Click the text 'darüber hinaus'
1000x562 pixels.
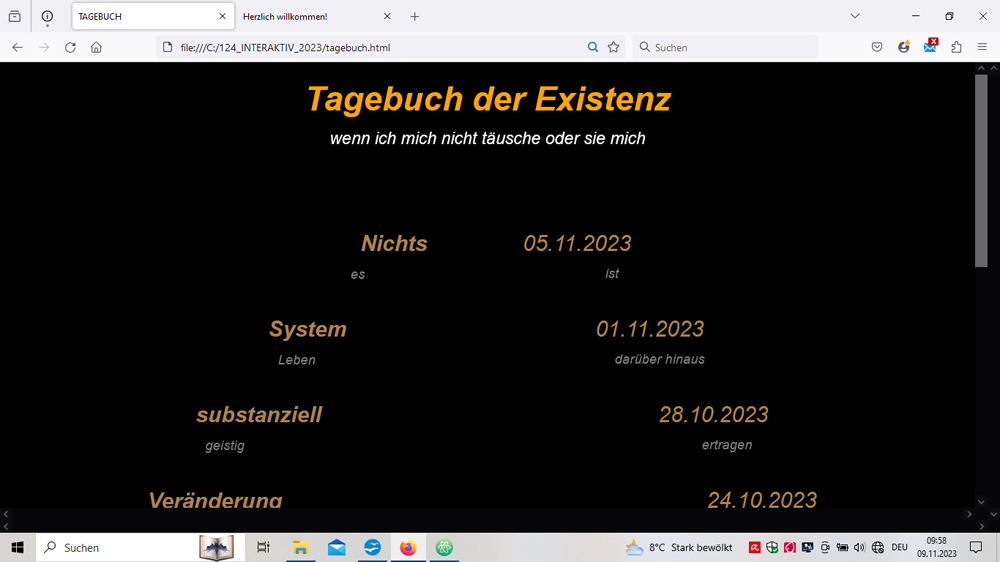659,359
